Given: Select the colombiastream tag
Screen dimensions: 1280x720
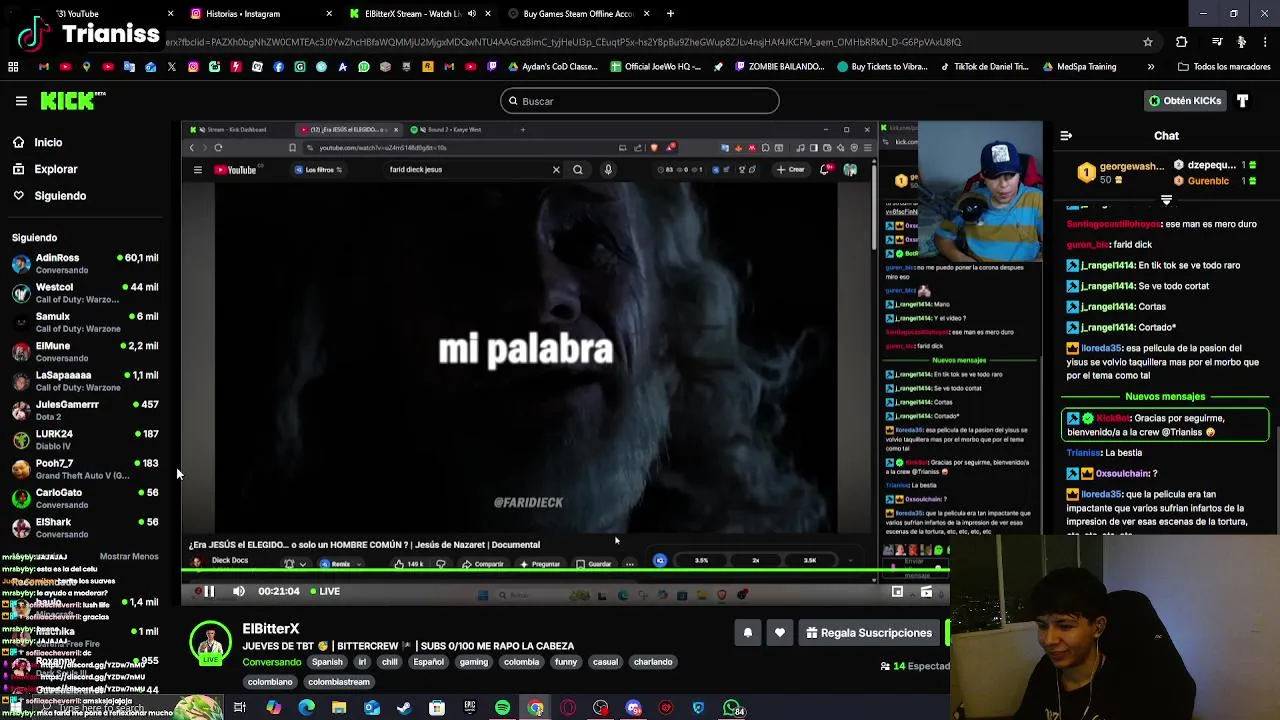Looking at the screenshot, I should tap(339, 682).
